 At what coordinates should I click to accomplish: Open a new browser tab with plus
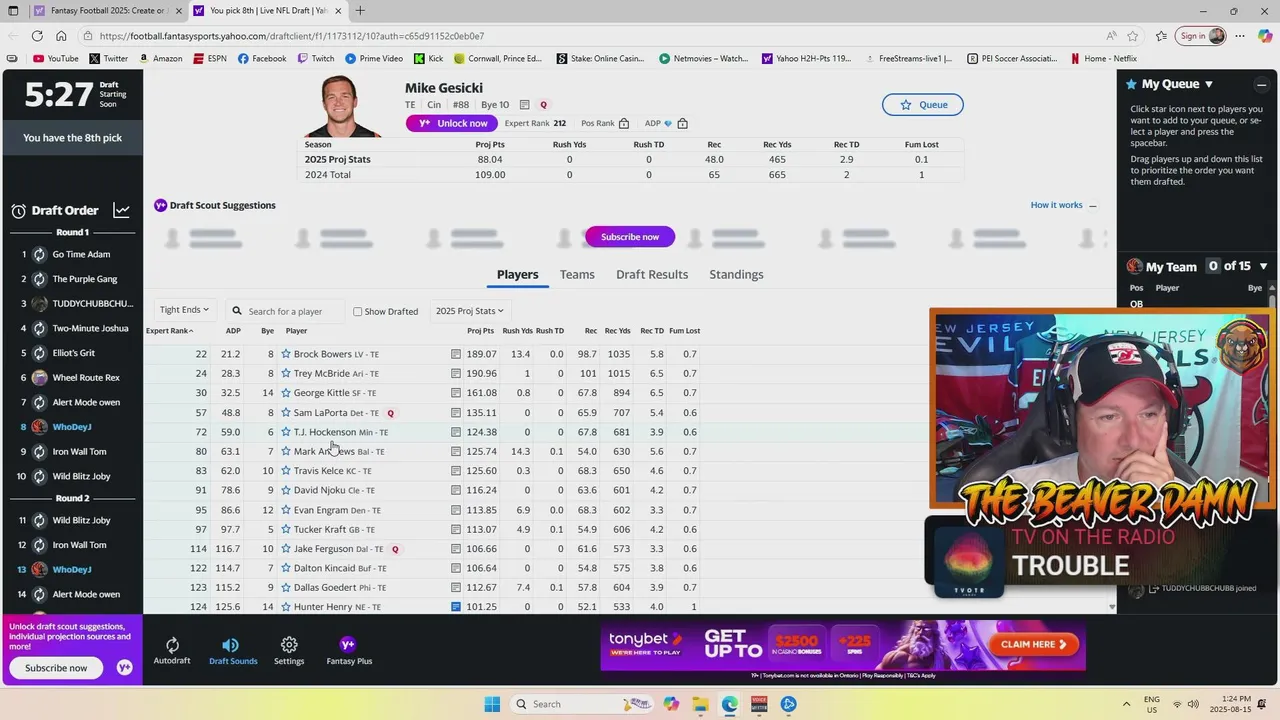tap(360, 11)
